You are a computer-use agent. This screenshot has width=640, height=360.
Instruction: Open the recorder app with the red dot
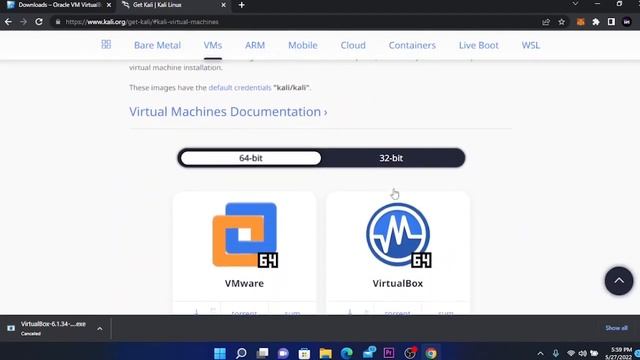[410, 353]
